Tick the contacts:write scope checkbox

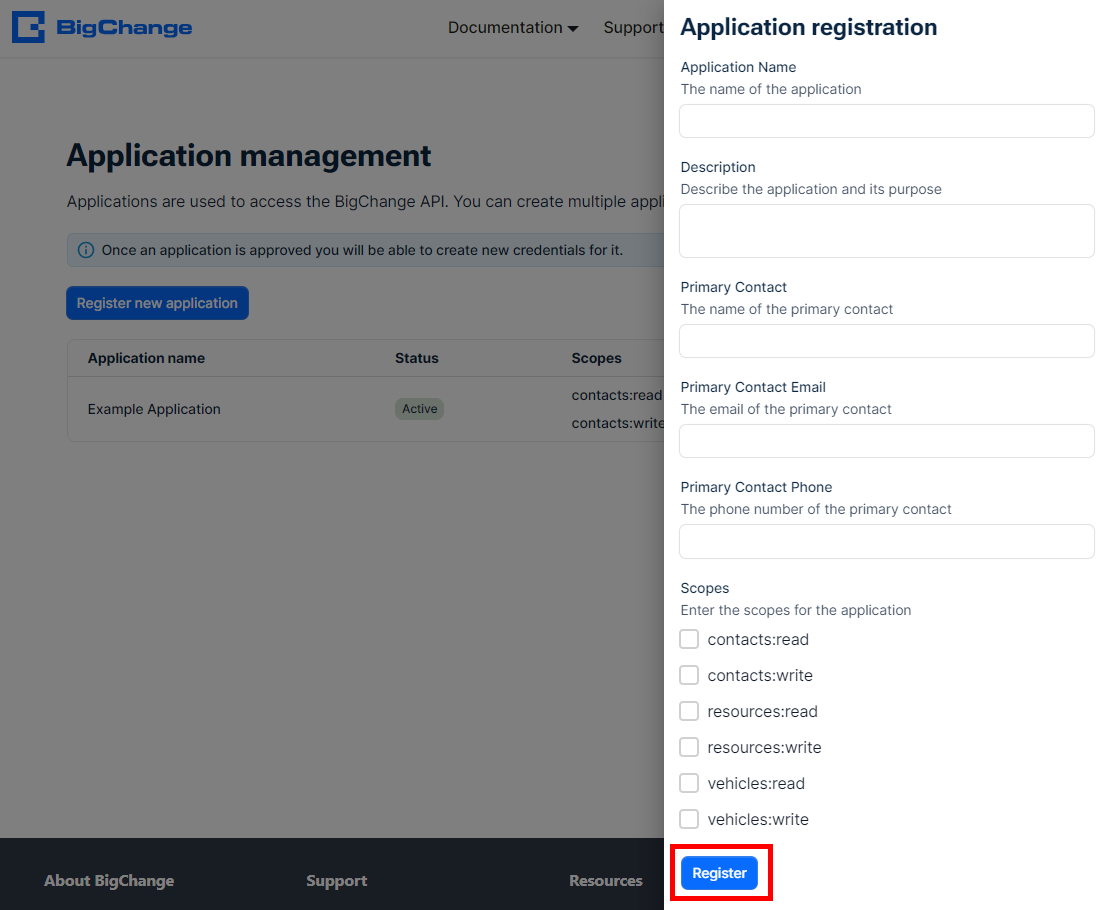tap(689, 675)
